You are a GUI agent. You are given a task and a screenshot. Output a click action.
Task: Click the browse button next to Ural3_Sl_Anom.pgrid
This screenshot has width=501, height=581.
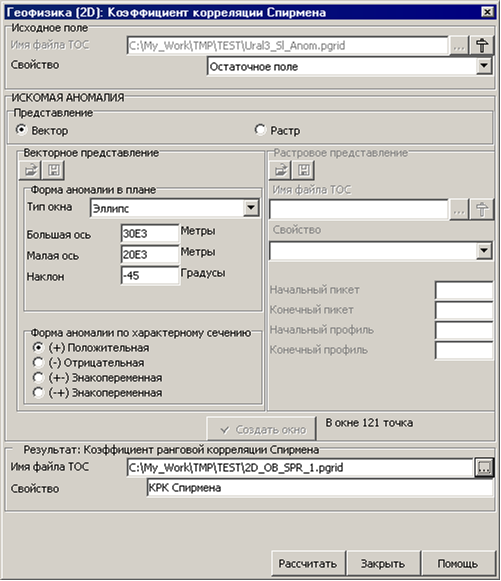[x=459, y=46]
